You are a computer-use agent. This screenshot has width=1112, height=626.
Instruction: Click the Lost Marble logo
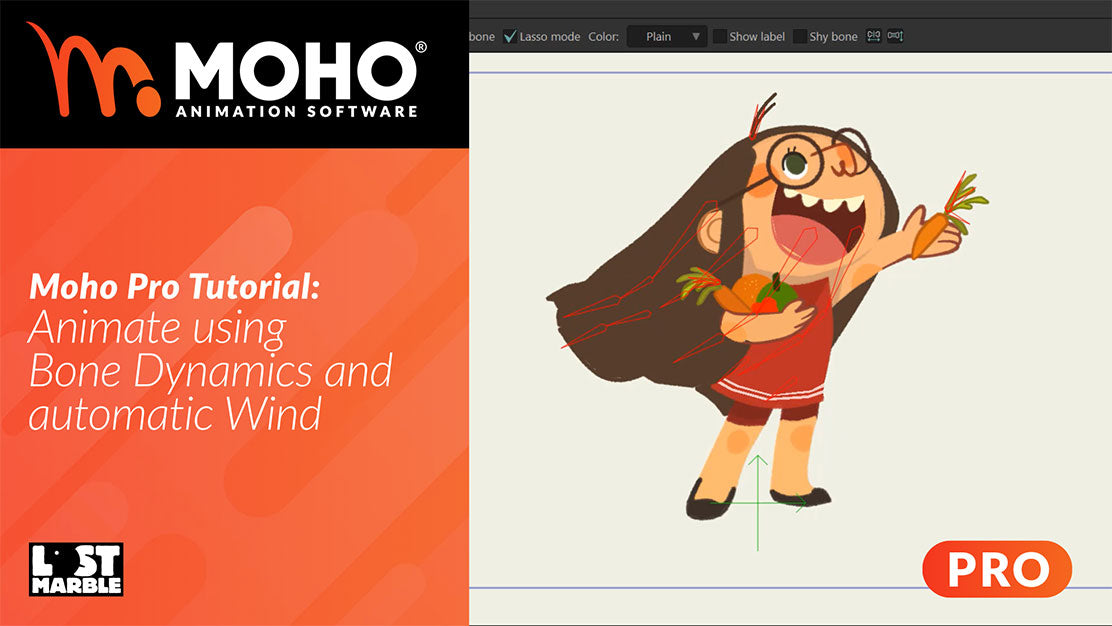point(75,569)
